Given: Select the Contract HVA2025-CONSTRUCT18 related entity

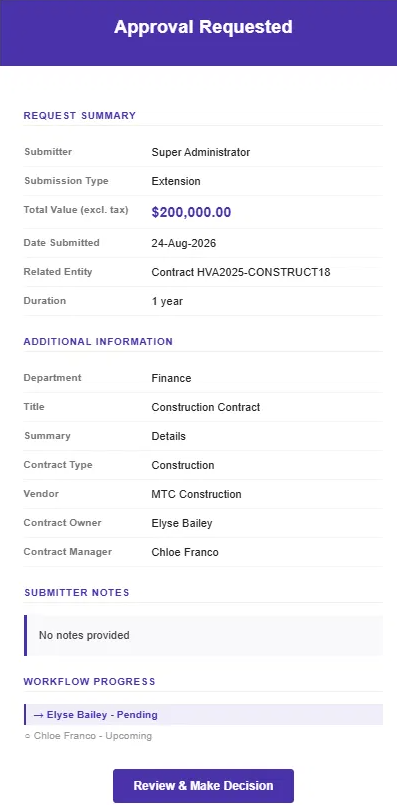Looking at the screenshot, I should coord(241,272).
